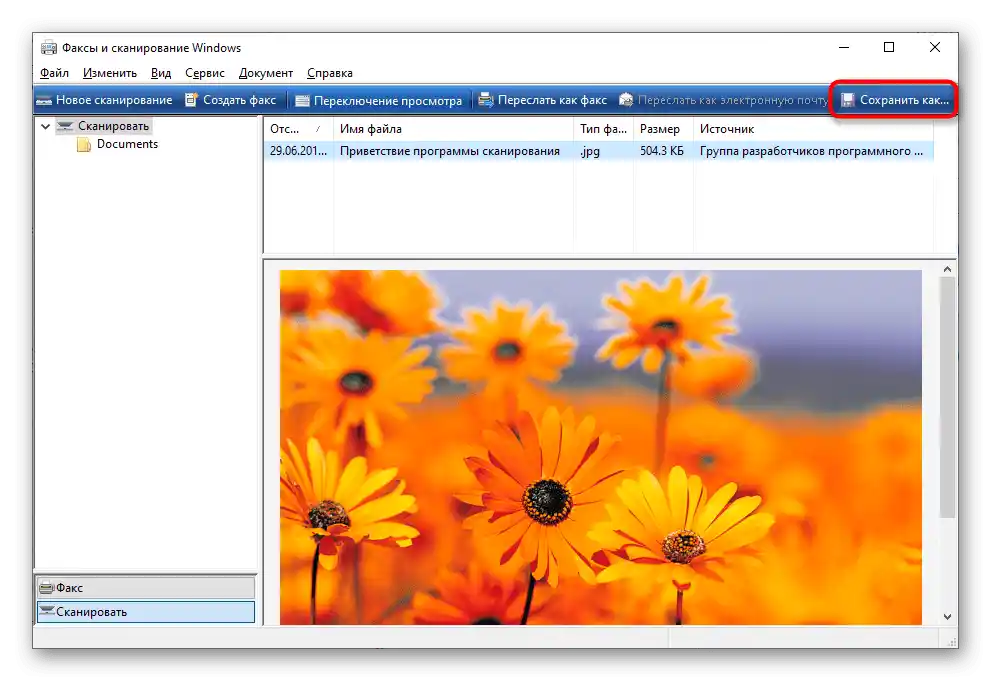Screen dimensions: 991x681
Task: Click the flower preview image
Action: [600, 447]
